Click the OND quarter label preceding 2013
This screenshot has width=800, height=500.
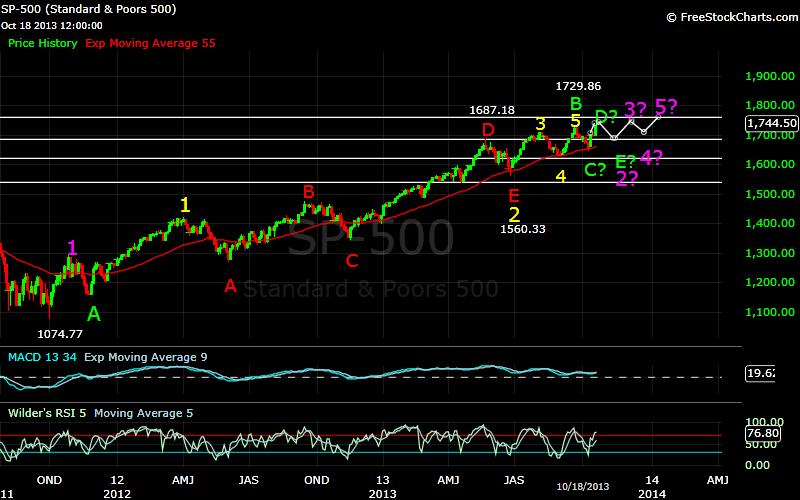point(316,480)
